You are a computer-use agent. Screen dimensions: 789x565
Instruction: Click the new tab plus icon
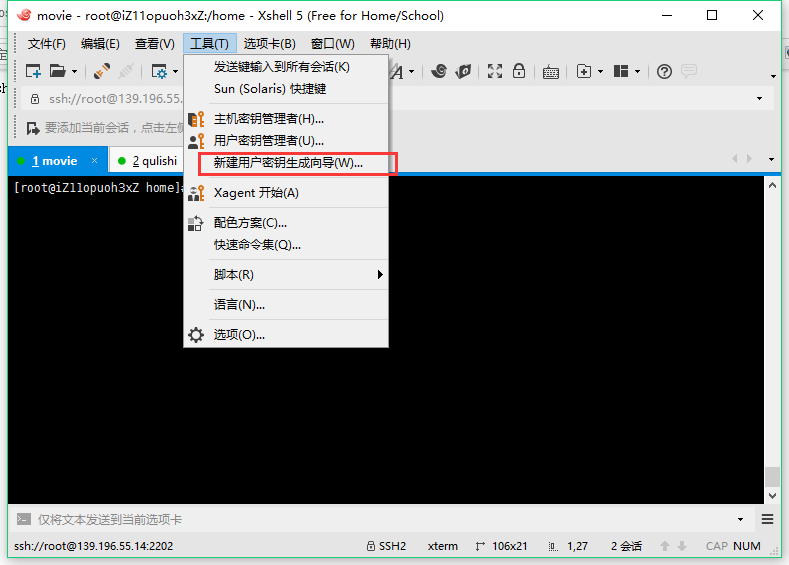click(584, 71)
